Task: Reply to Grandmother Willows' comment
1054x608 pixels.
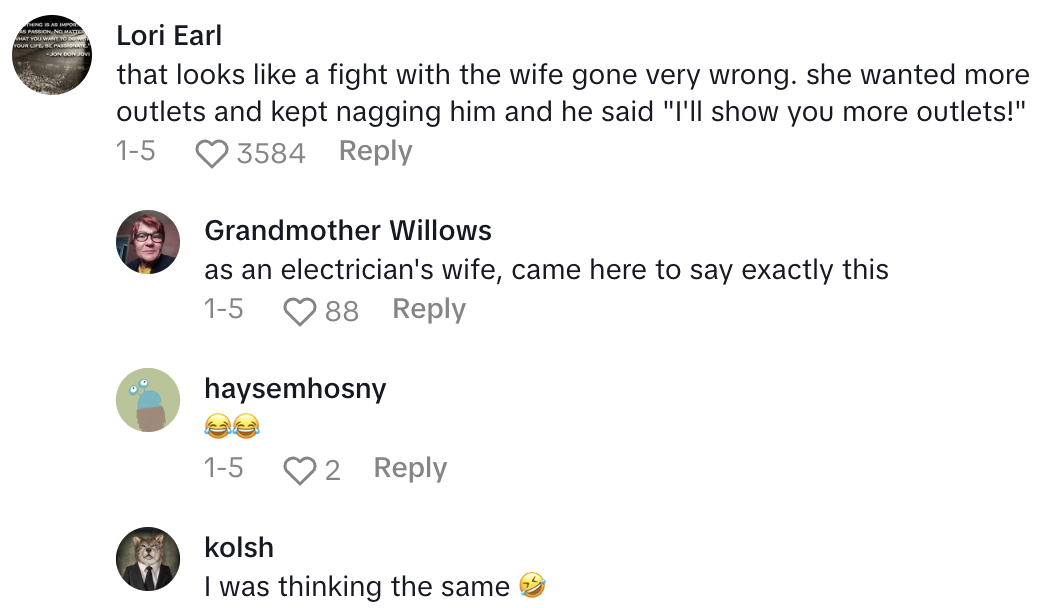Action: 429,309
